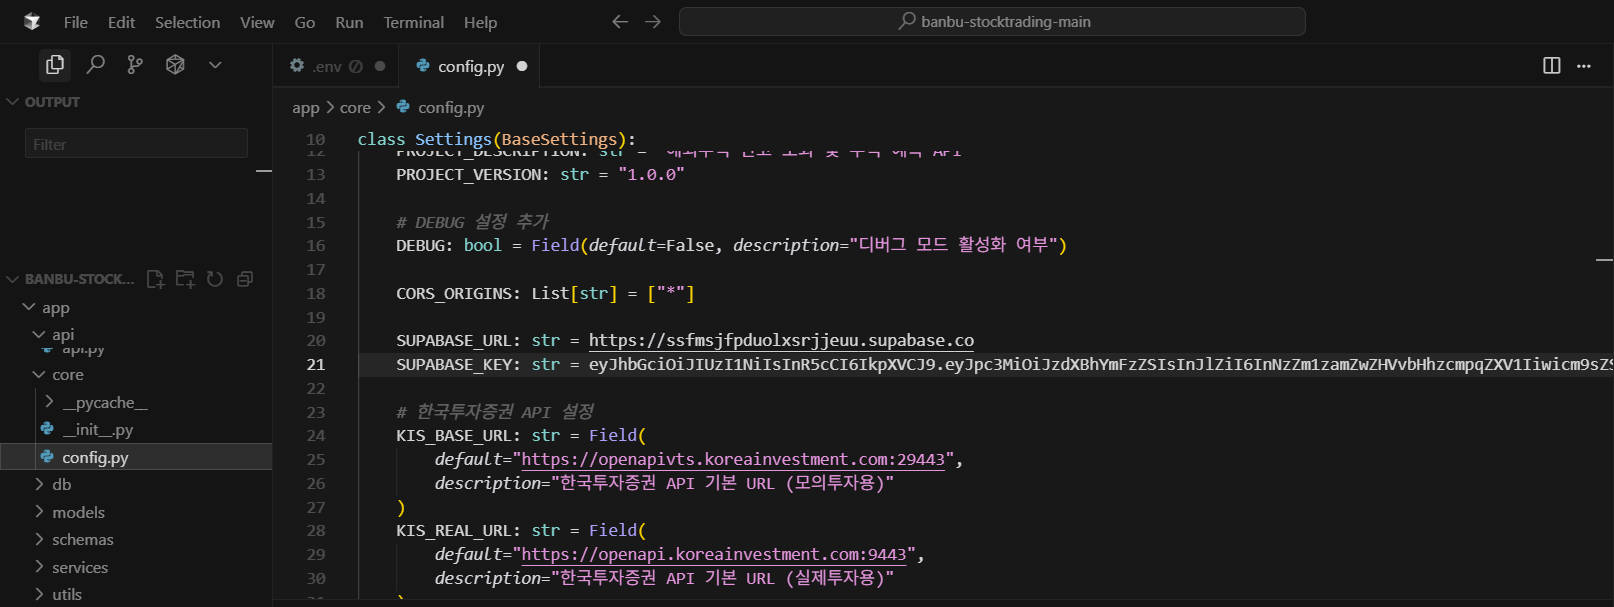This screenshot has height=607, width=1614.
Task: Show additional views via chevron dropdown
Action: point(215,65)
